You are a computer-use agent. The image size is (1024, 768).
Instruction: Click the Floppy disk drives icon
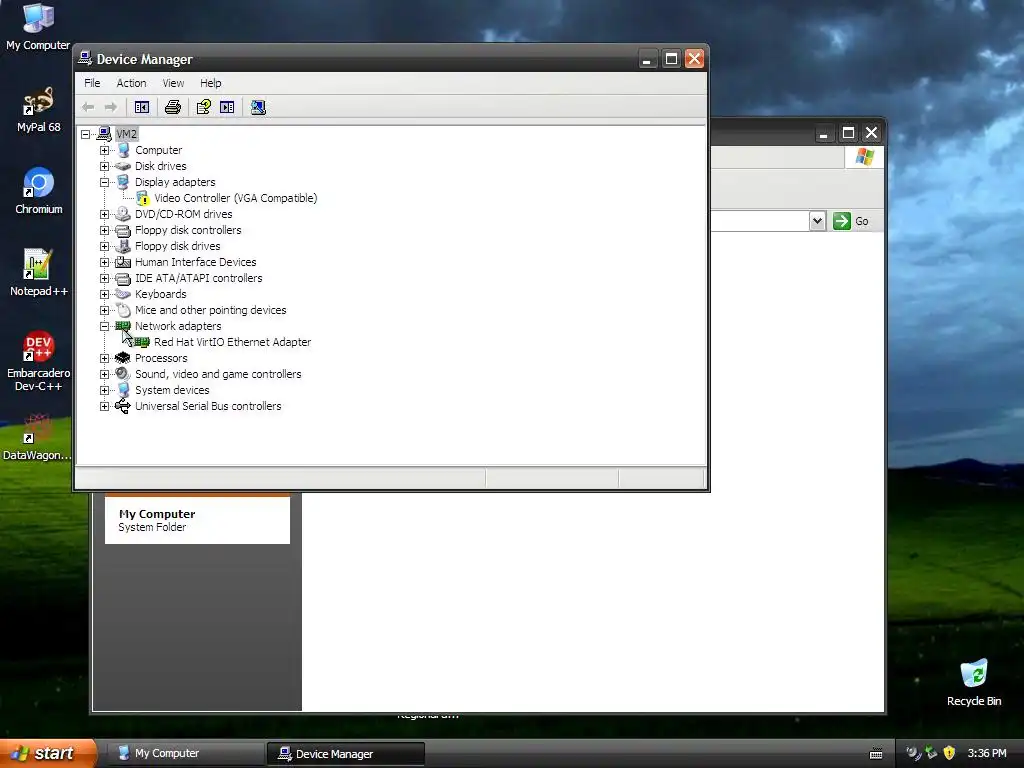123,246
